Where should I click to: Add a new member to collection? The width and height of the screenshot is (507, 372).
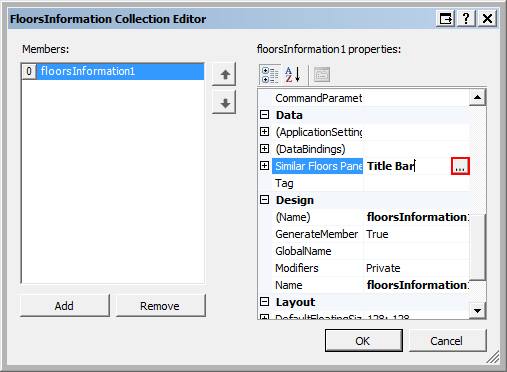click(65, 306)
